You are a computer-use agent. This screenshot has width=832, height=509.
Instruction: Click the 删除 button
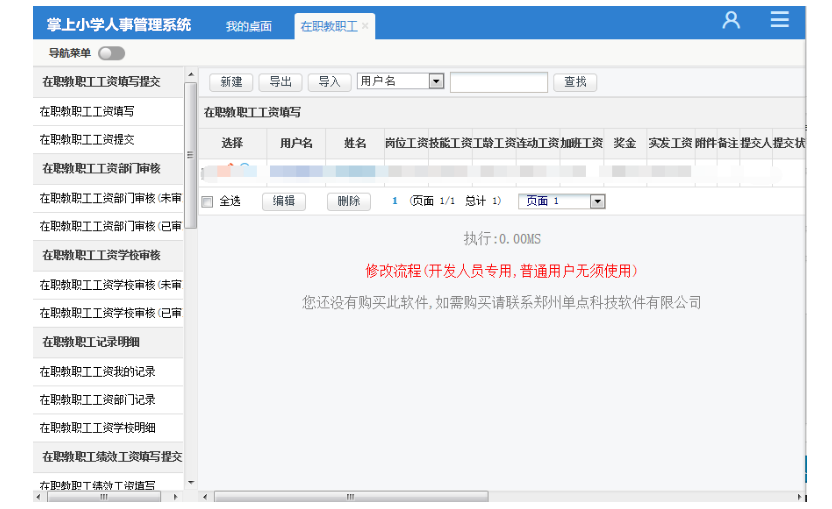(x=349, y=201)
